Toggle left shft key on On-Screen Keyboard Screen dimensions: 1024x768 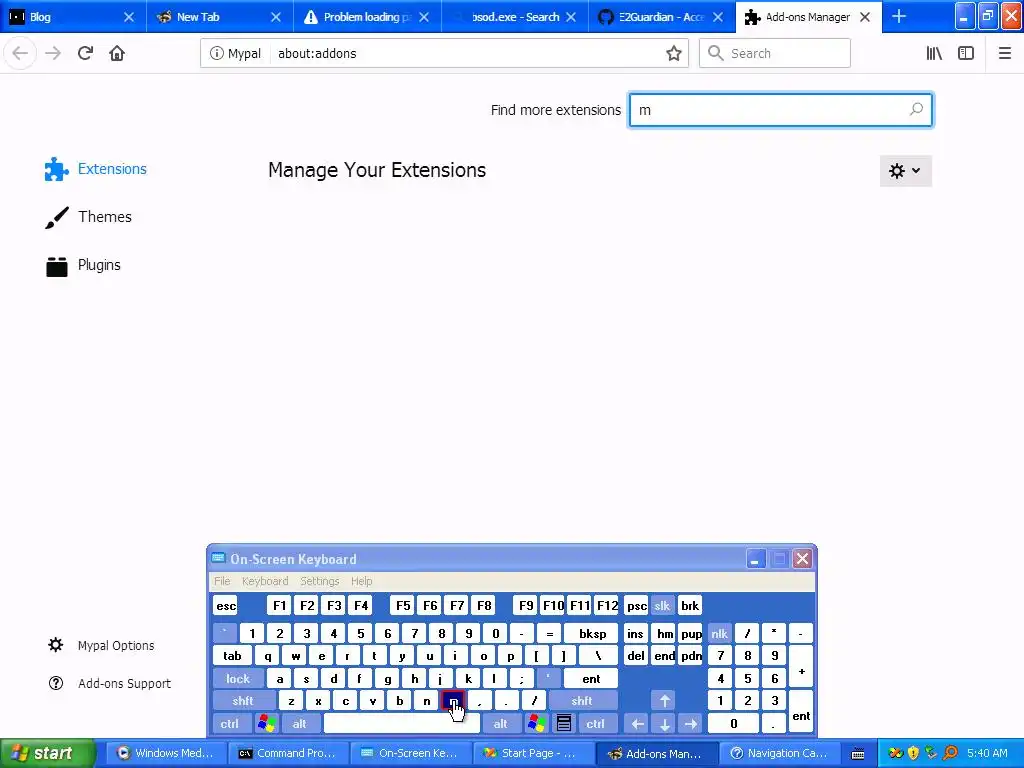(243, 701)
